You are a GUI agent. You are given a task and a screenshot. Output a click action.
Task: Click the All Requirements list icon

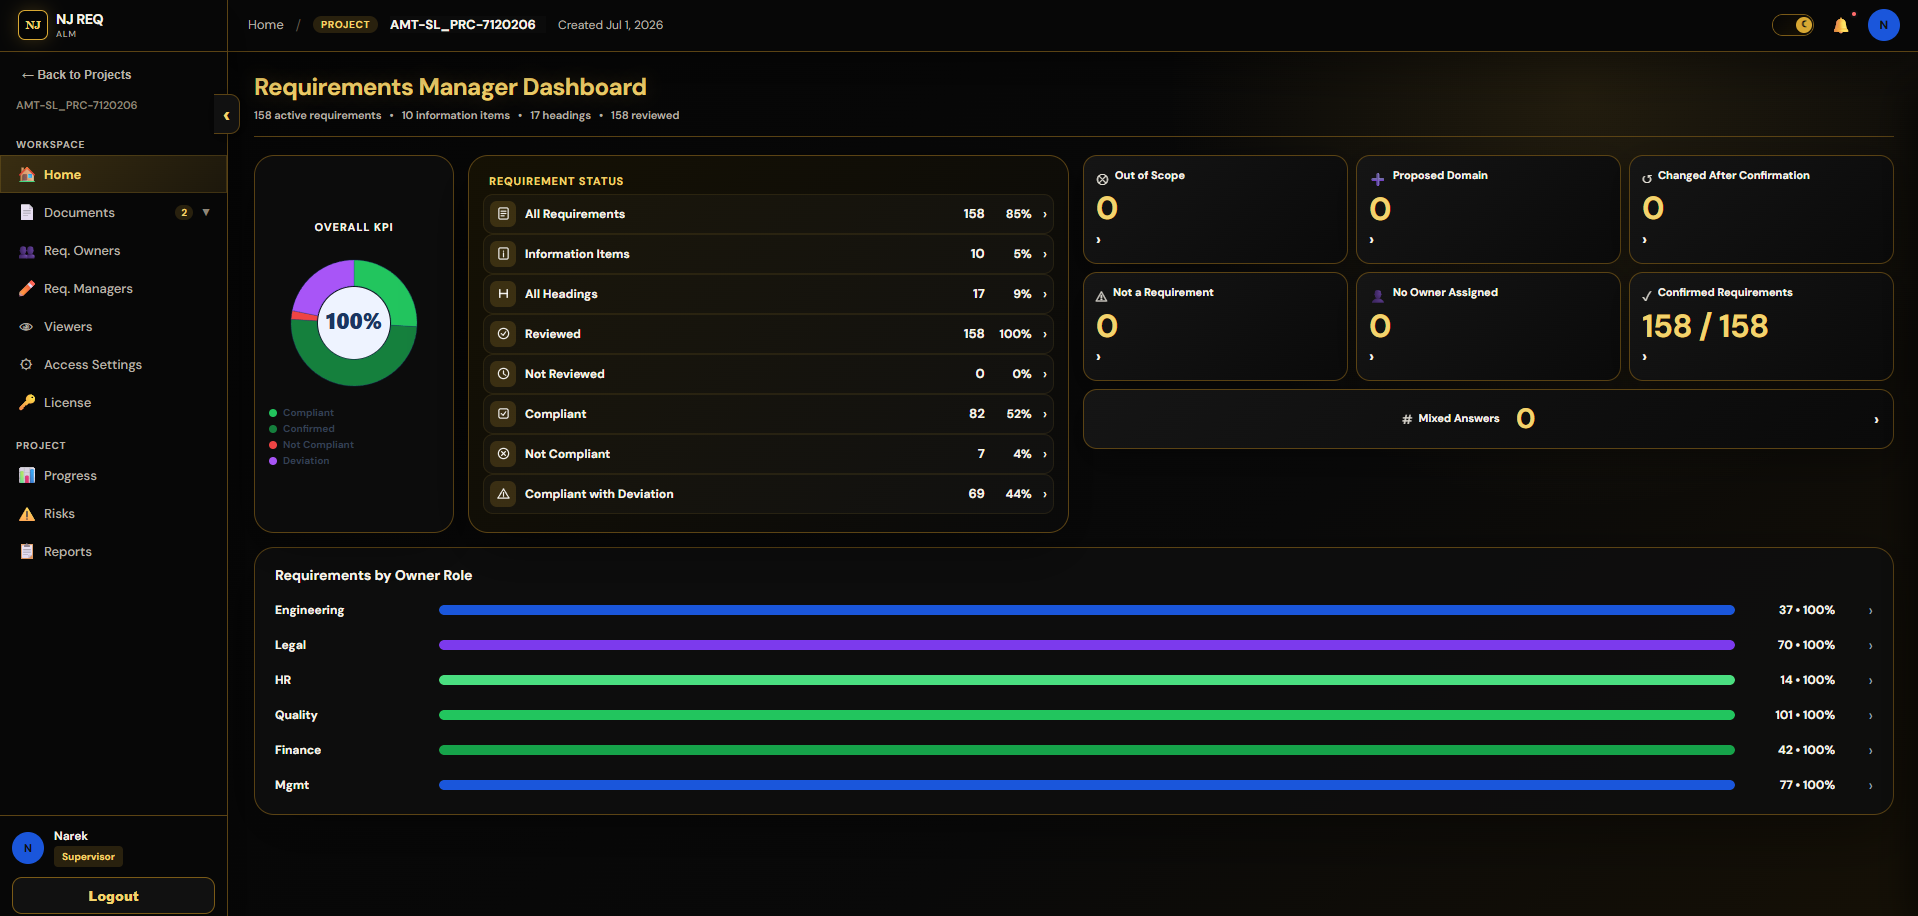tap(504, 214)
